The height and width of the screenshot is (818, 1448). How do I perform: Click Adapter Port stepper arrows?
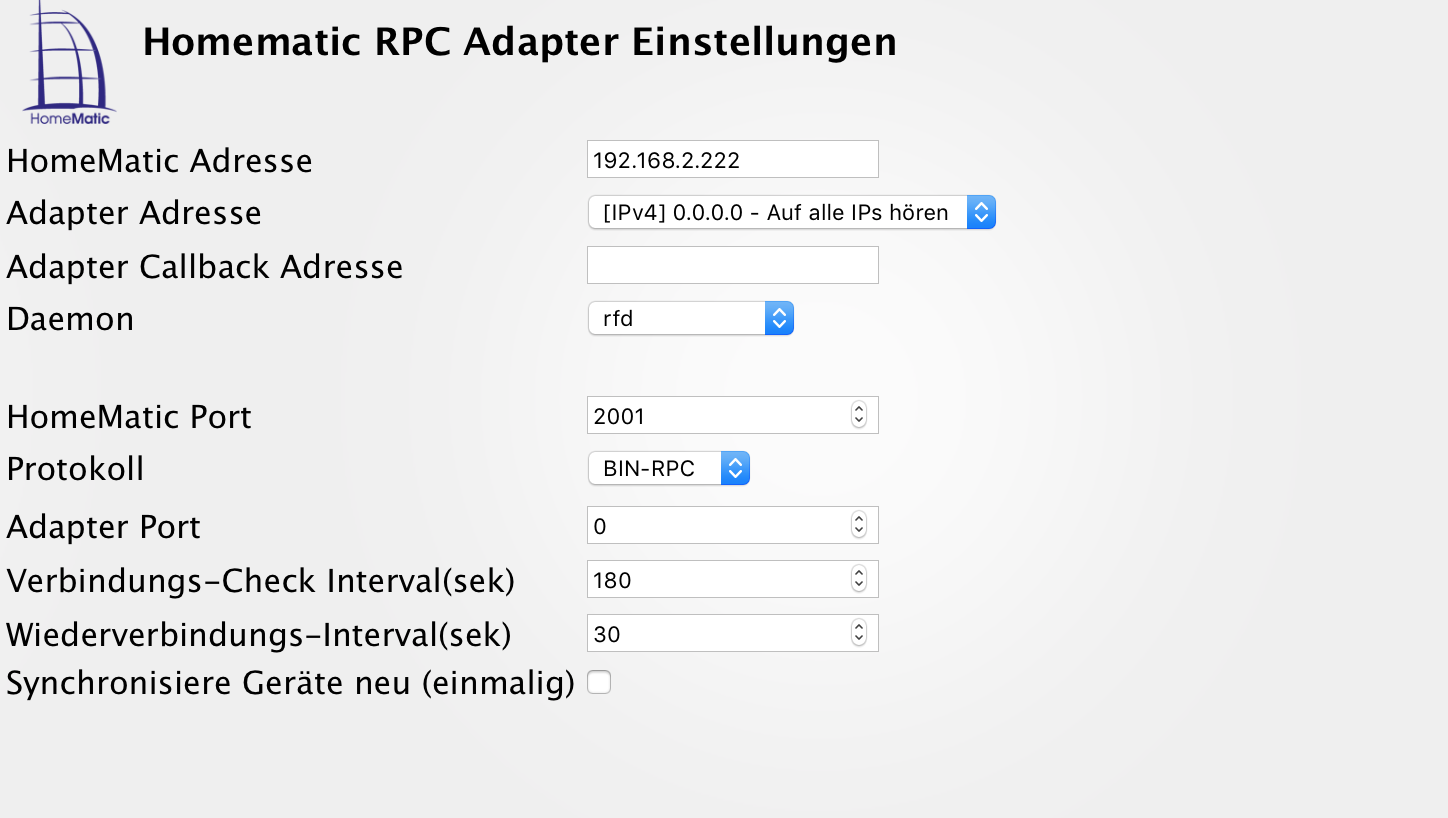[x=859, y=525]
